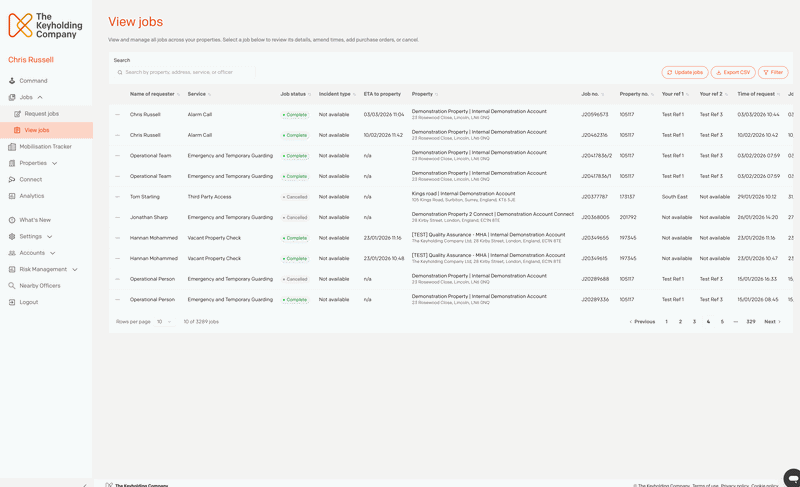Jump to page 2 in pagination
The image size is (800, 487).
[x=680, y=322]
